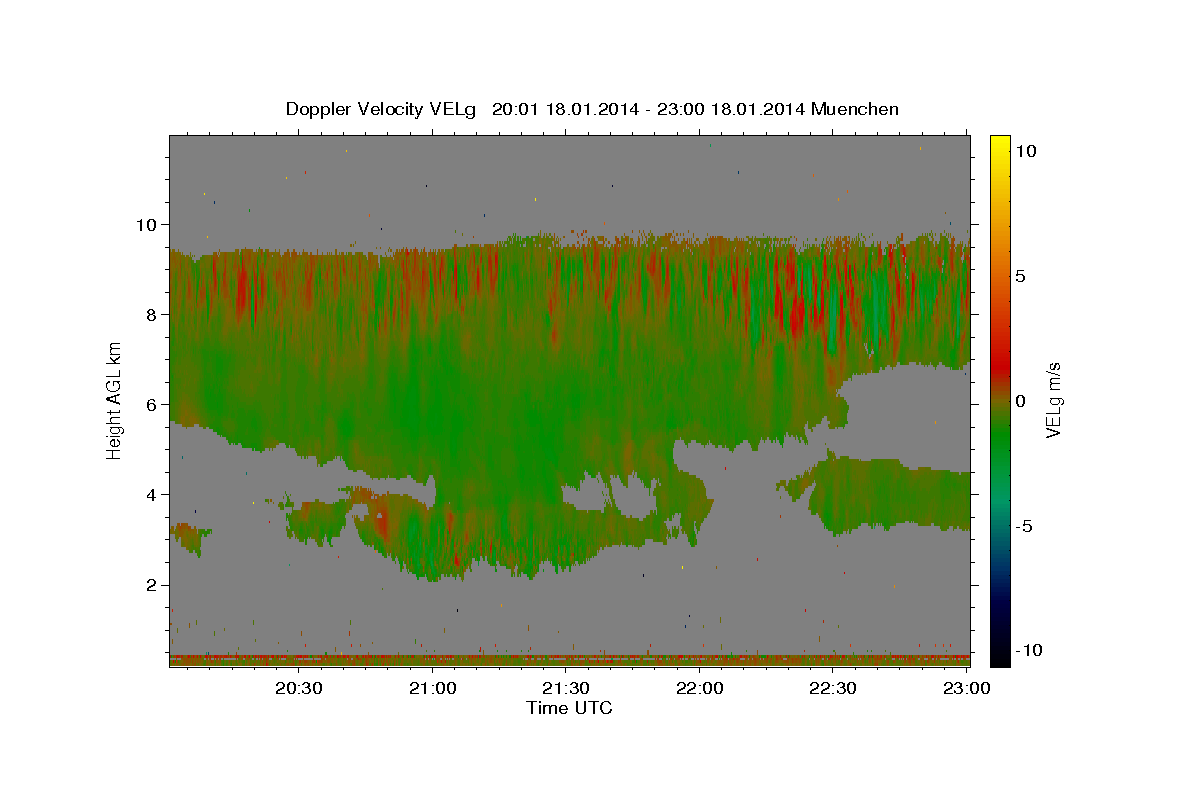Click the Time UTC axis title
1200x800 pixels.
(x=569, y=708)
